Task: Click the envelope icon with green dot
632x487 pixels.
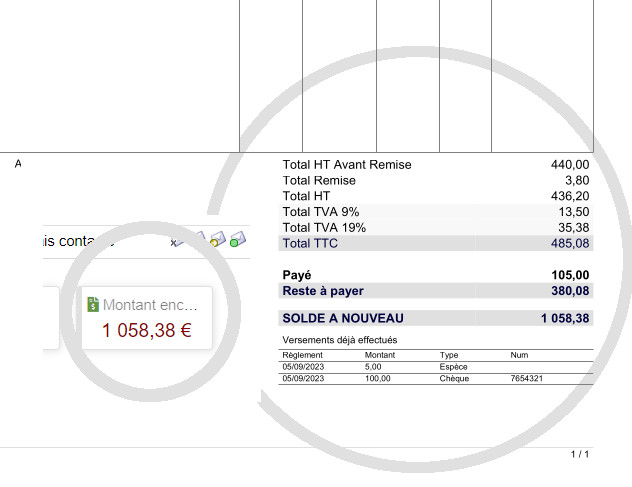Action: 237,239
